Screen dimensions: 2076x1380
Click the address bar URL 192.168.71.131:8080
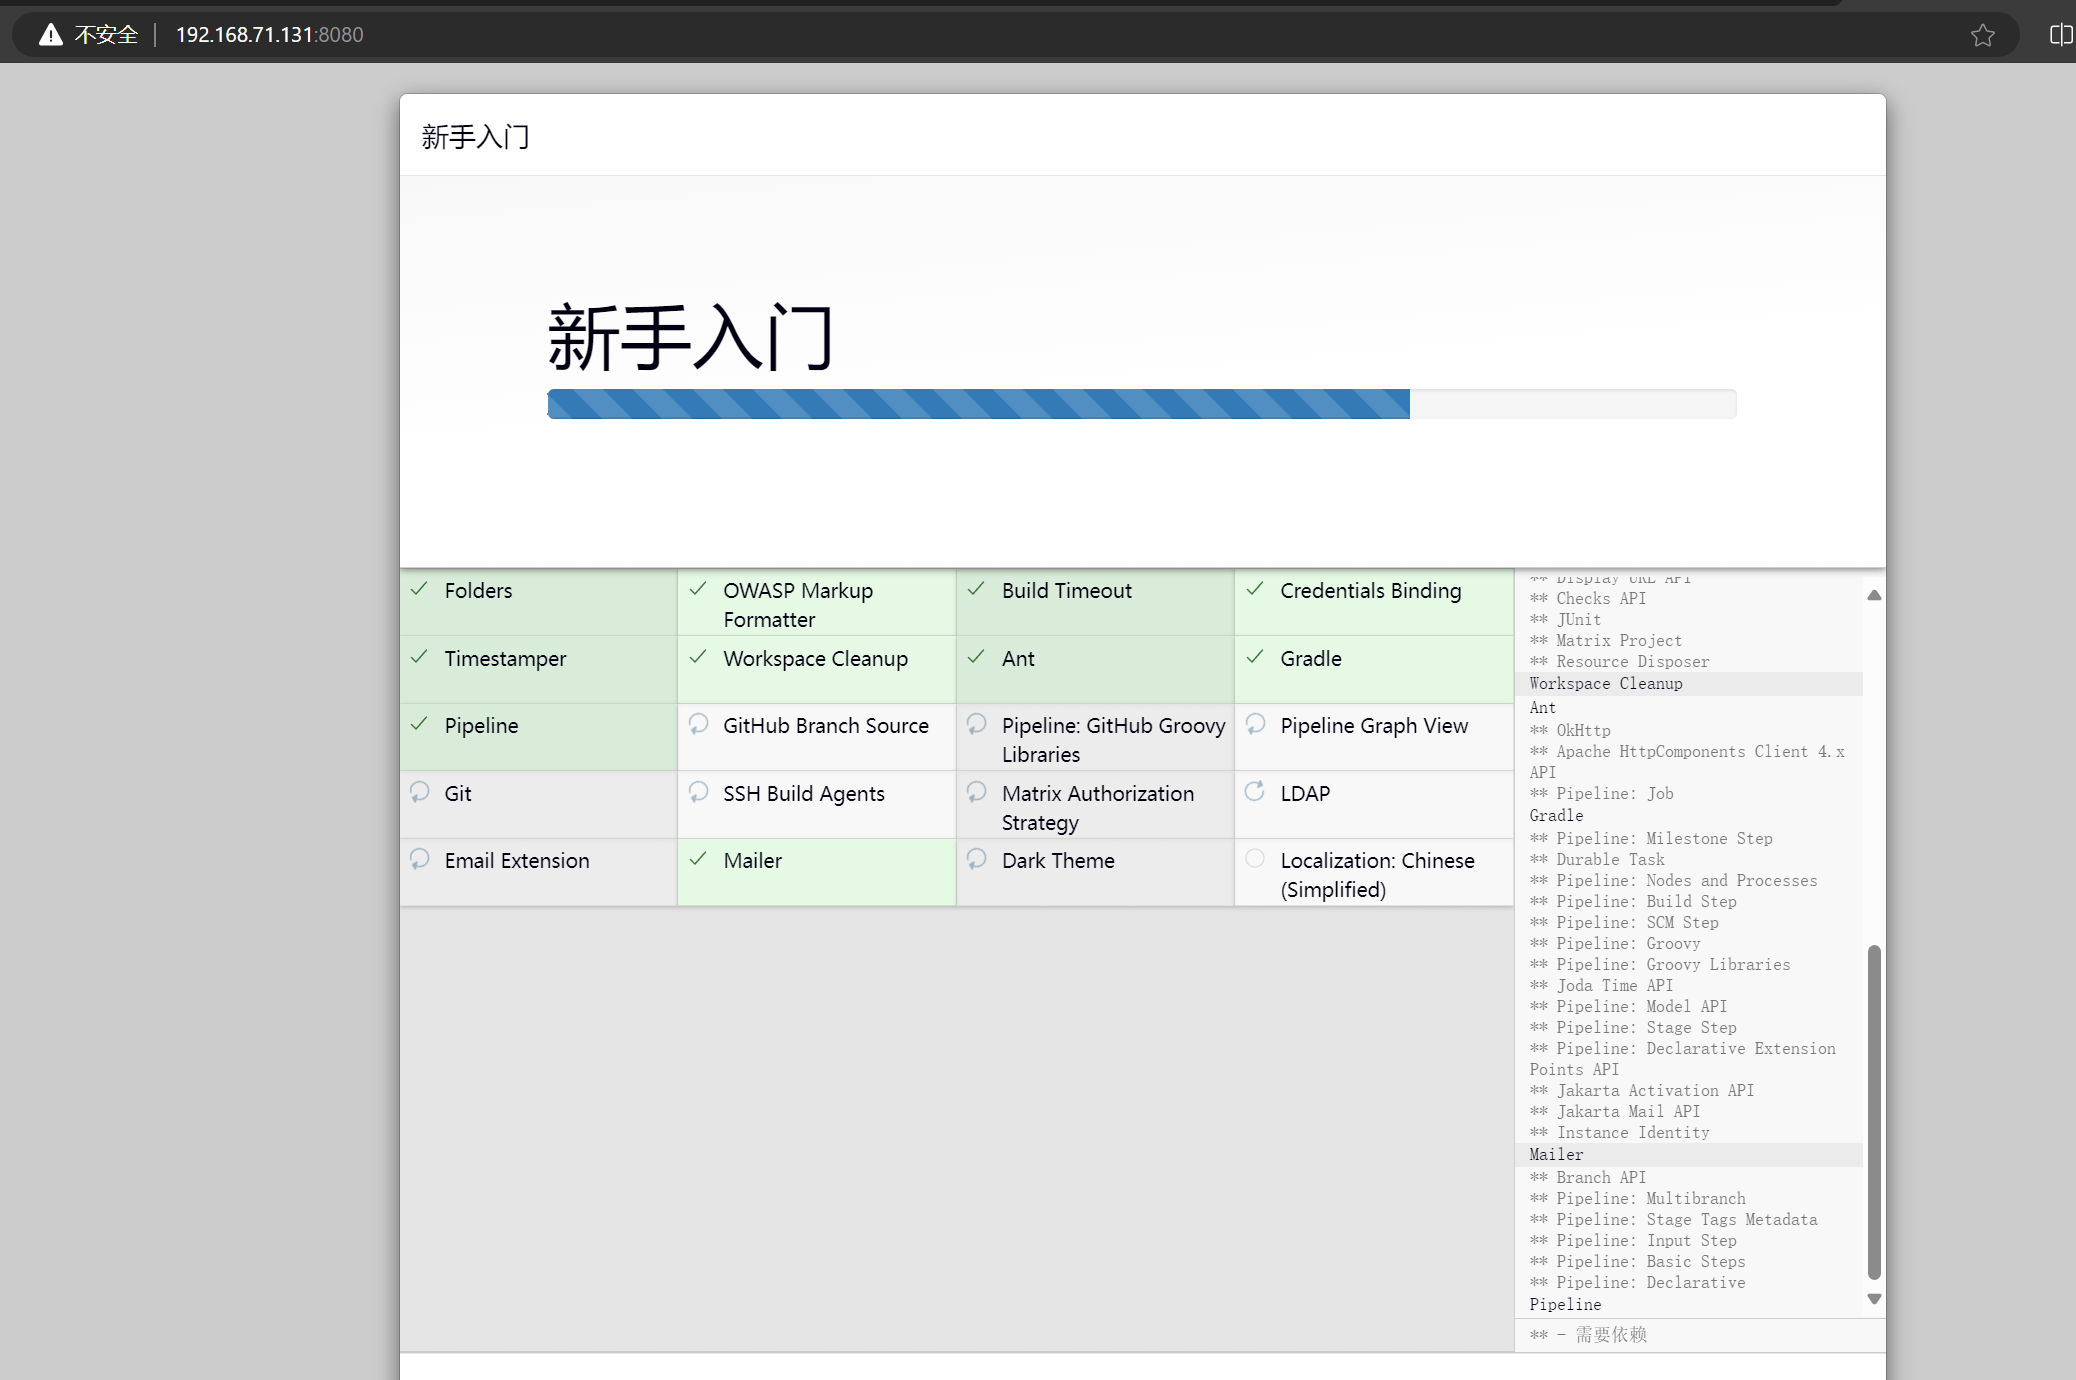coord(269,35)
